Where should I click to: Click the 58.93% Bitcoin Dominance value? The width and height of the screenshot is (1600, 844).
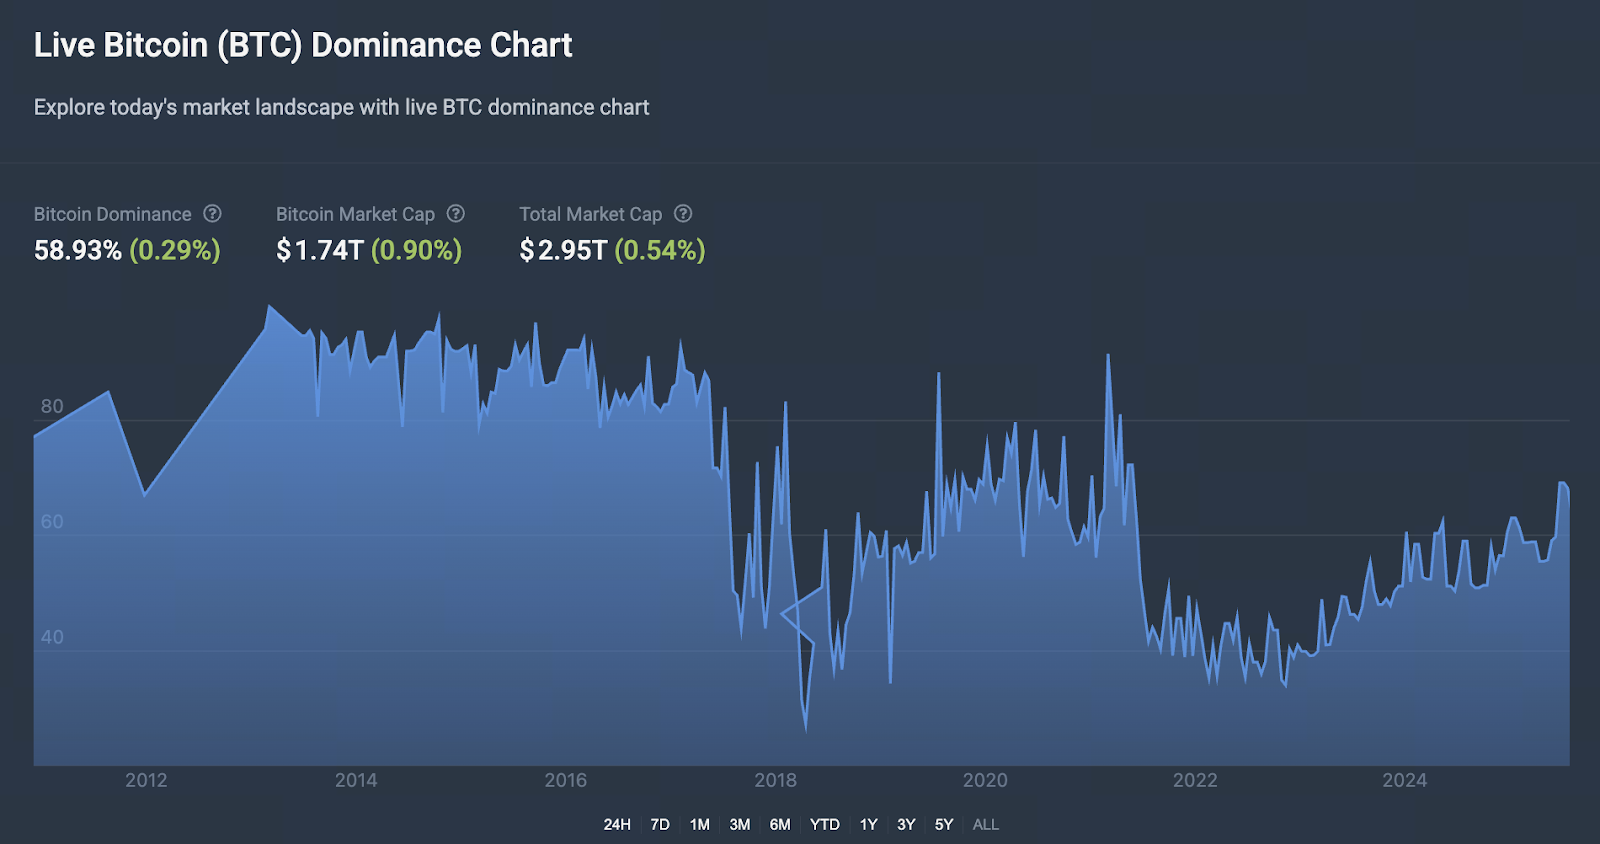78,250
